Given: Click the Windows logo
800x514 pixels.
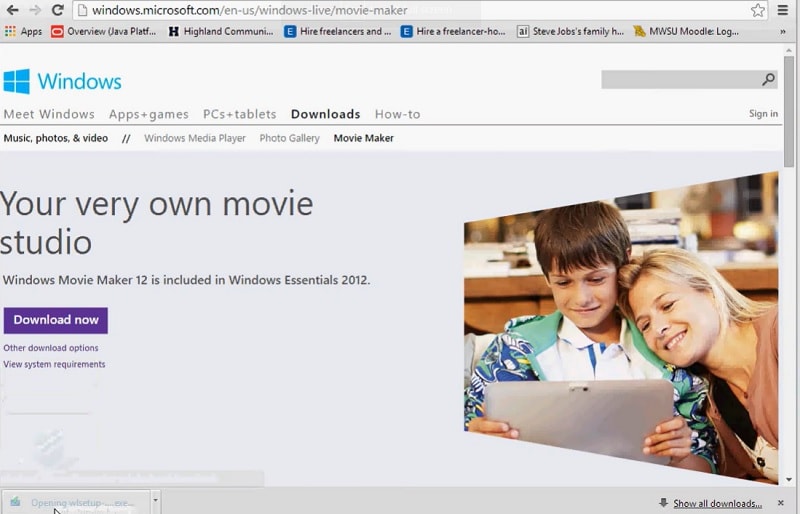Looking at the screenshot, I should pyautogui.click(x=63, y=81).
